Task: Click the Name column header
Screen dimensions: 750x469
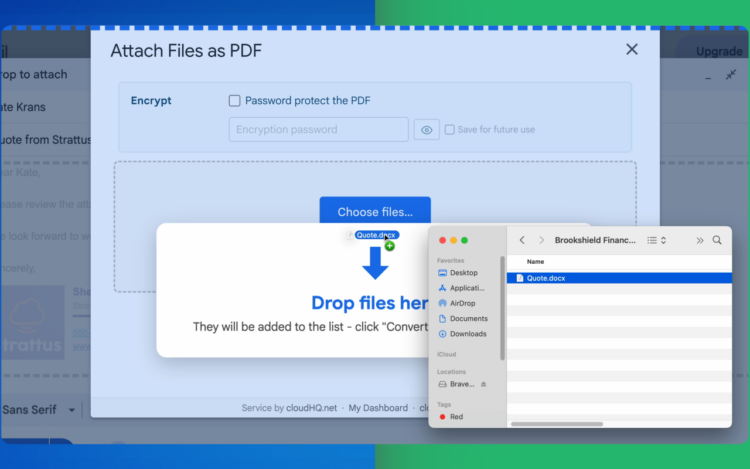Action: click(x=535, y=262)
